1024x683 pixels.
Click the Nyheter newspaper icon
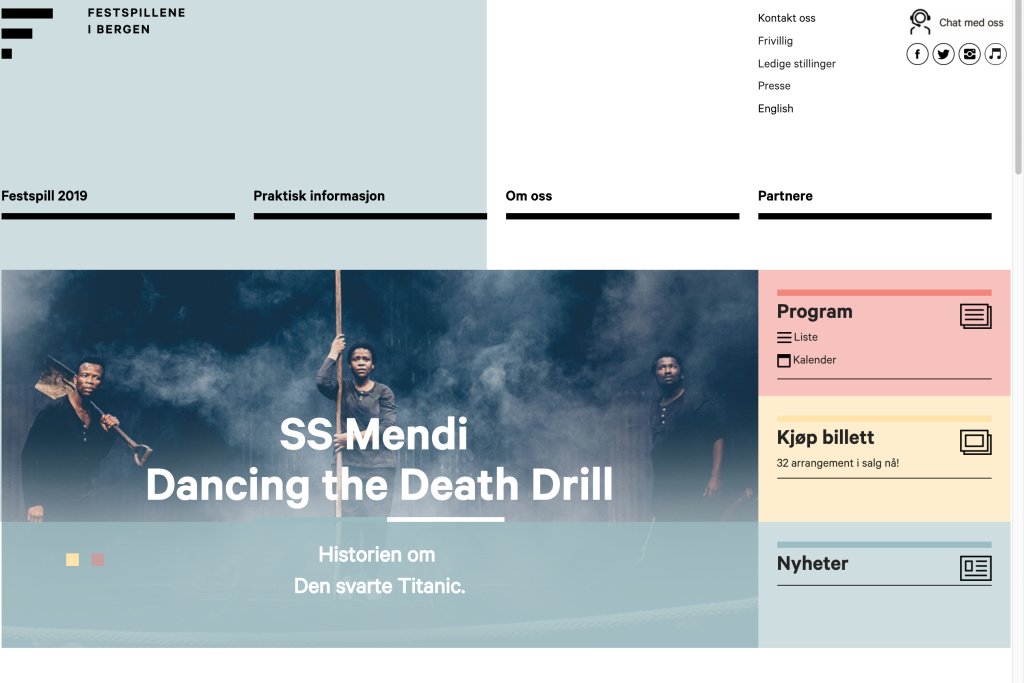click(x=975, y=568)
